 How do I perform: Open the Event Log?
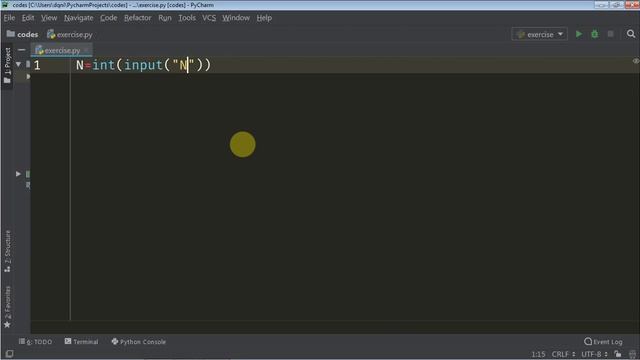[x=603, y=342]
